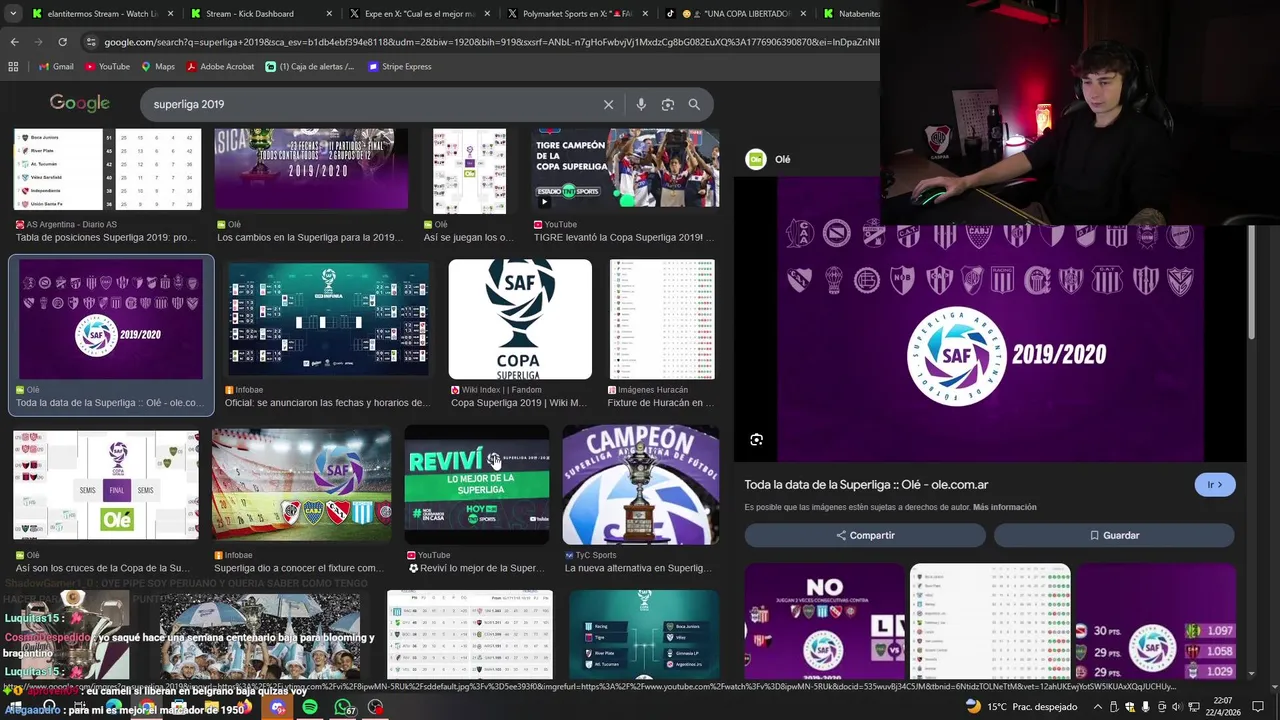Select the Olé cruces de la Copa thumbnail
Image resolution: width=1280 pixels, height=720 pixels.
(x=106, y=485)
